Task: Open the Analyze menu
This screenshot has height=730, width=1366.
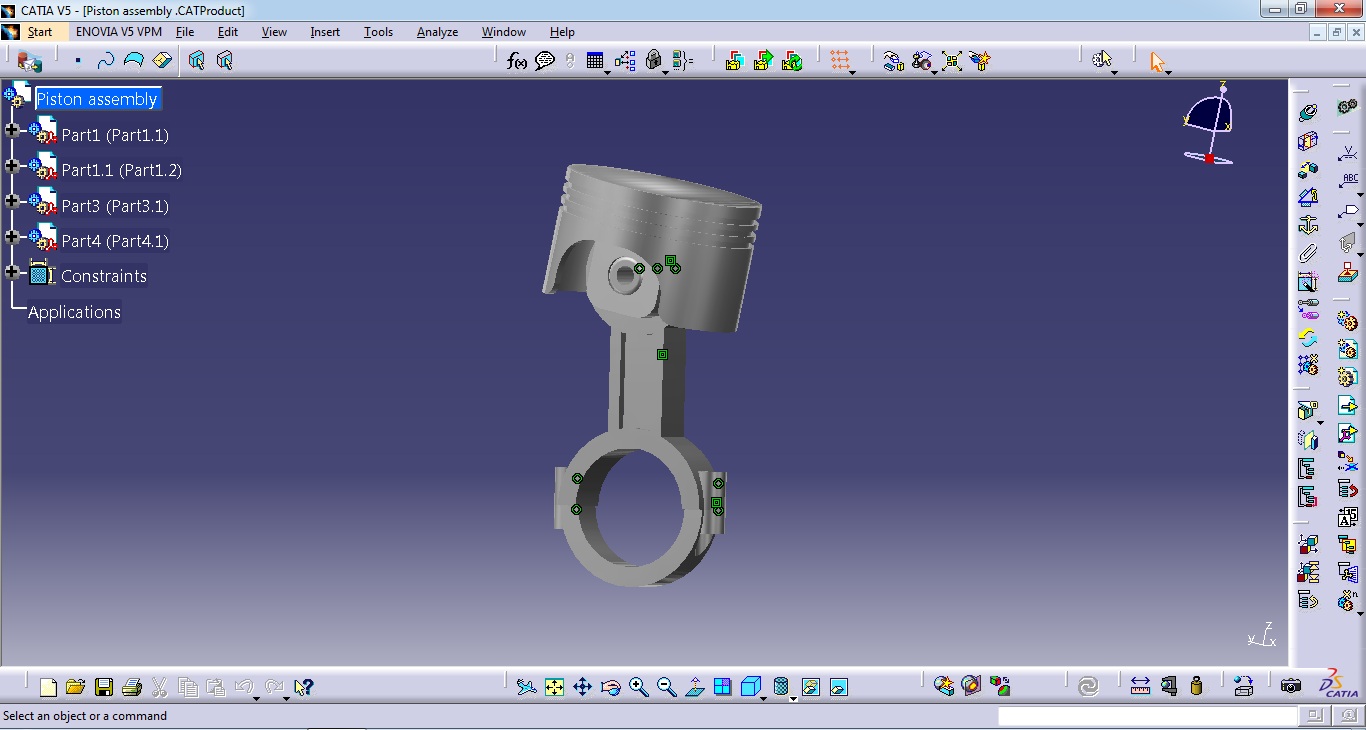Action: (437, 31)
